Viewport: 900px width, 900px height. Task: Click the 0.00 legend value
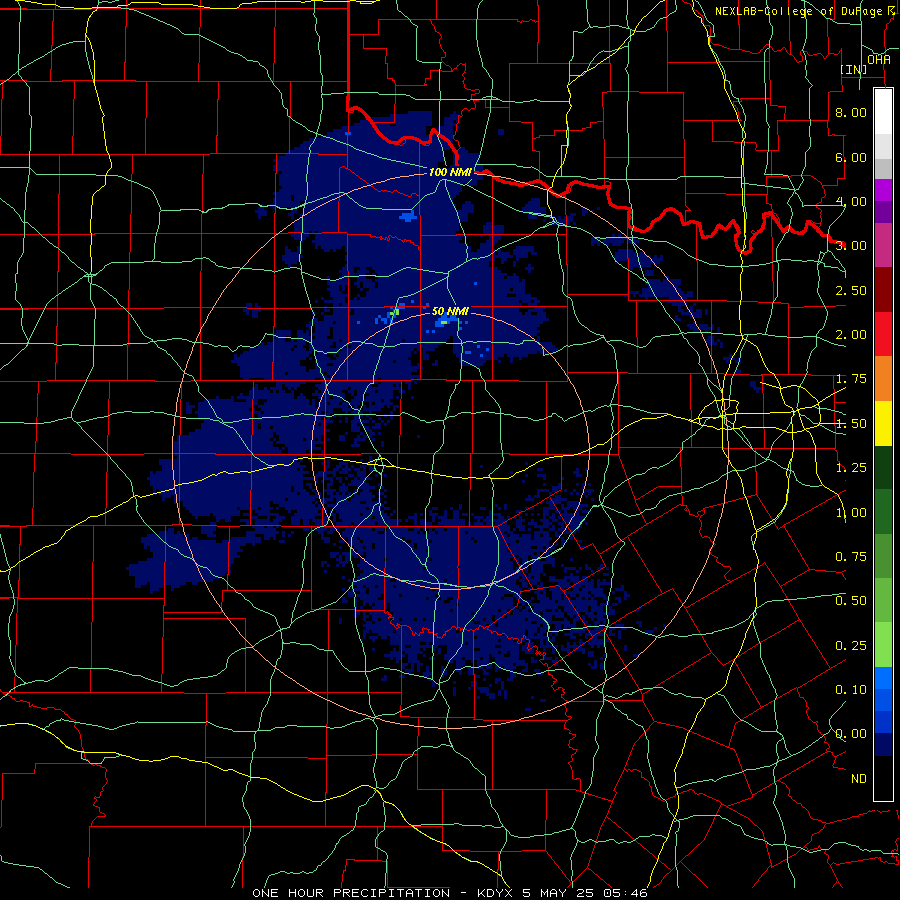(851, 734)
